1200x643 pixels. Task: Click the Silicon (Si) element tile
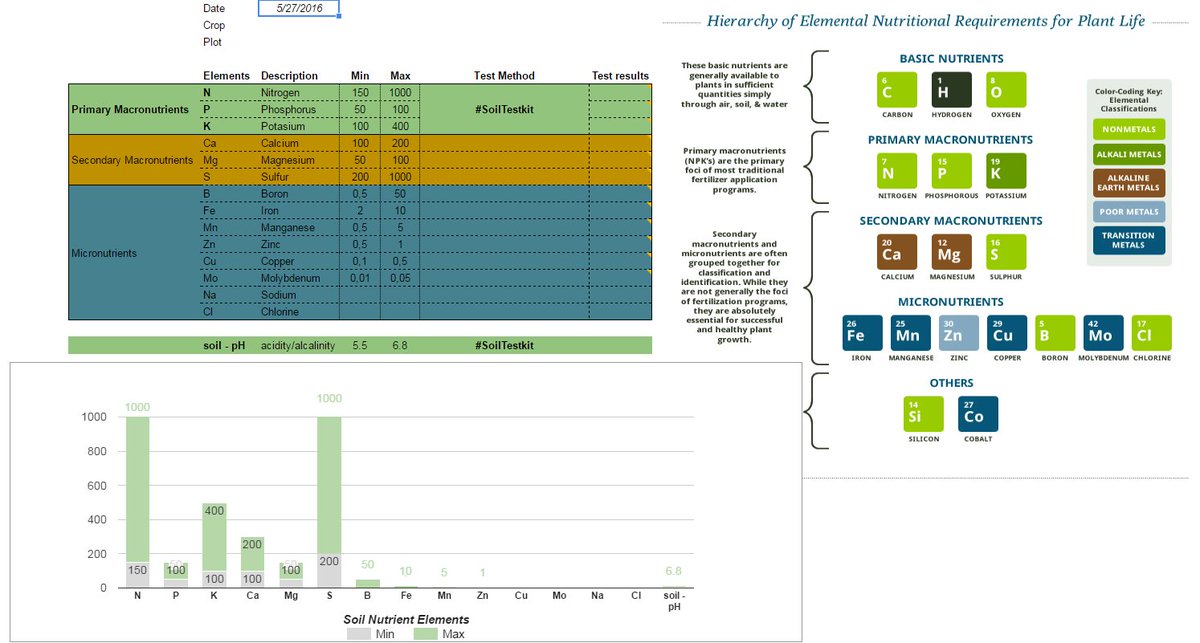(x=923, y=414)
